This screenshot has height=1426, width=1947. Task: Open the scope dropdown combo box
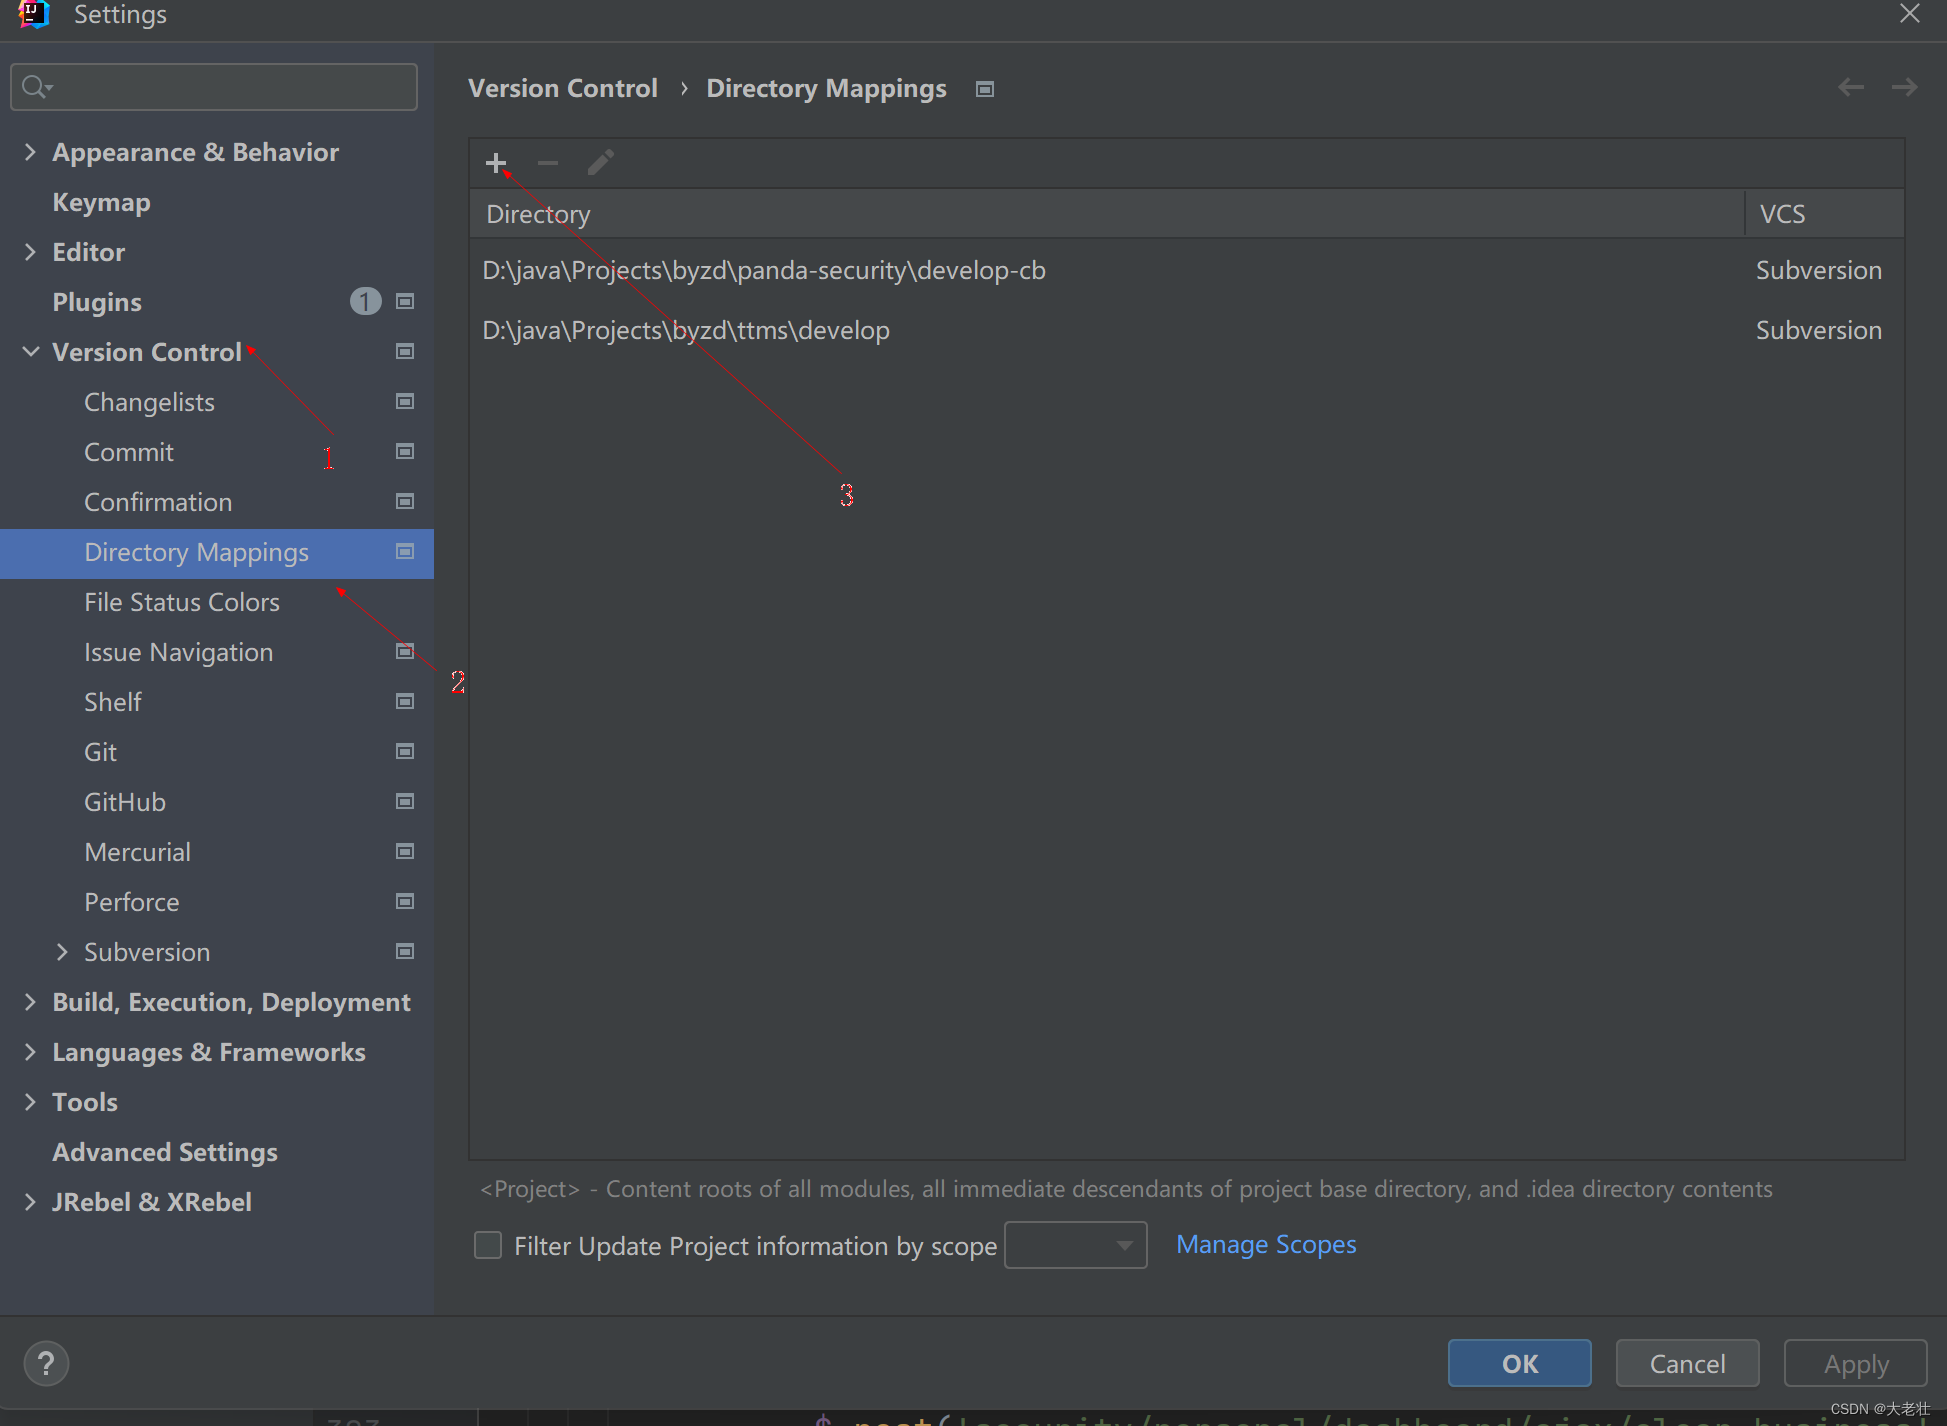[x=1075, y=1245]
